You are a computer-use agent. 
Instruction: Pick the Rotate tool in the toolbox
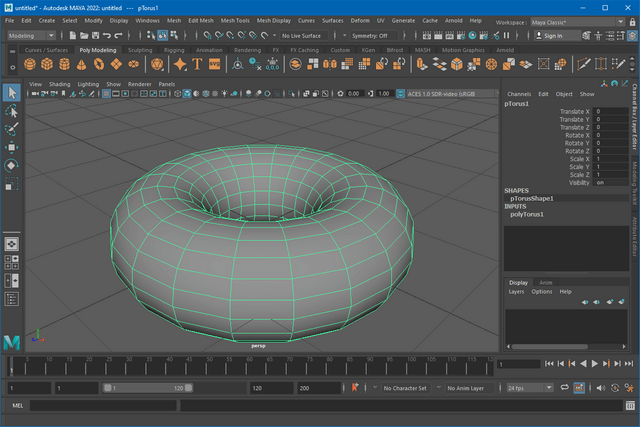(12, 165)
